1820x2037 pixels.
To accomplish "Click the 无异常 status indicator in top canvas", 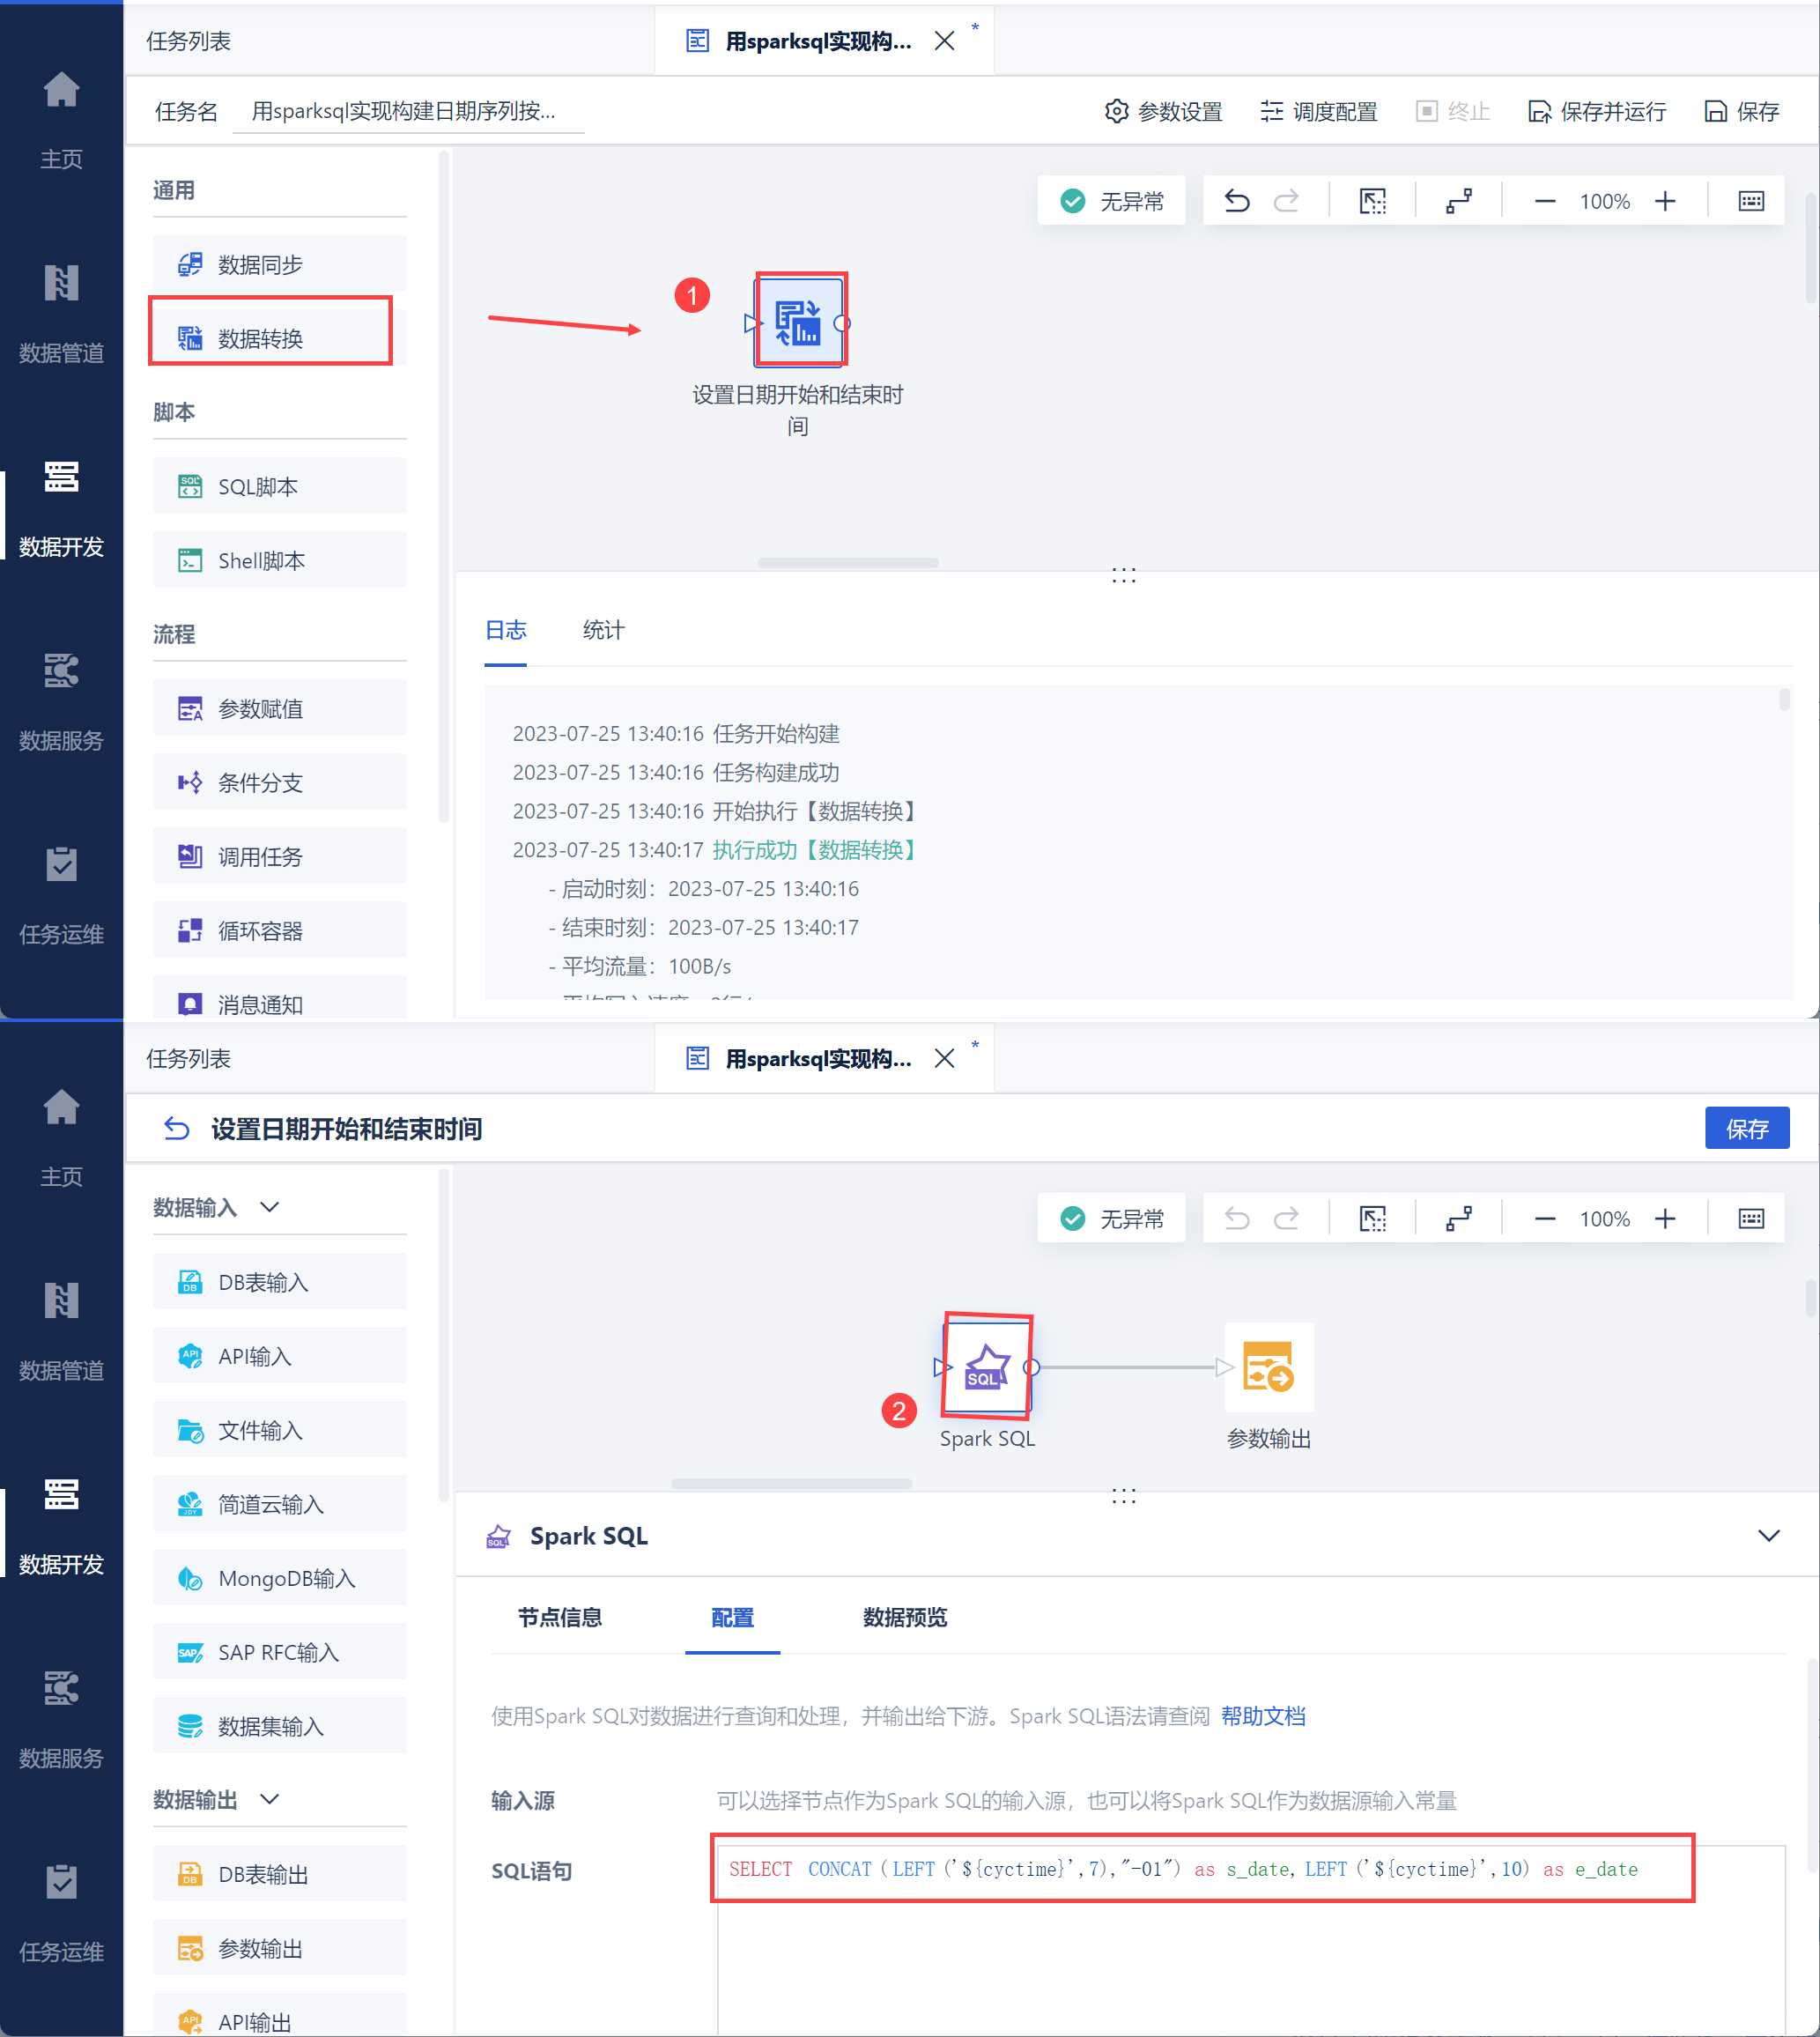I will 1112,201.
